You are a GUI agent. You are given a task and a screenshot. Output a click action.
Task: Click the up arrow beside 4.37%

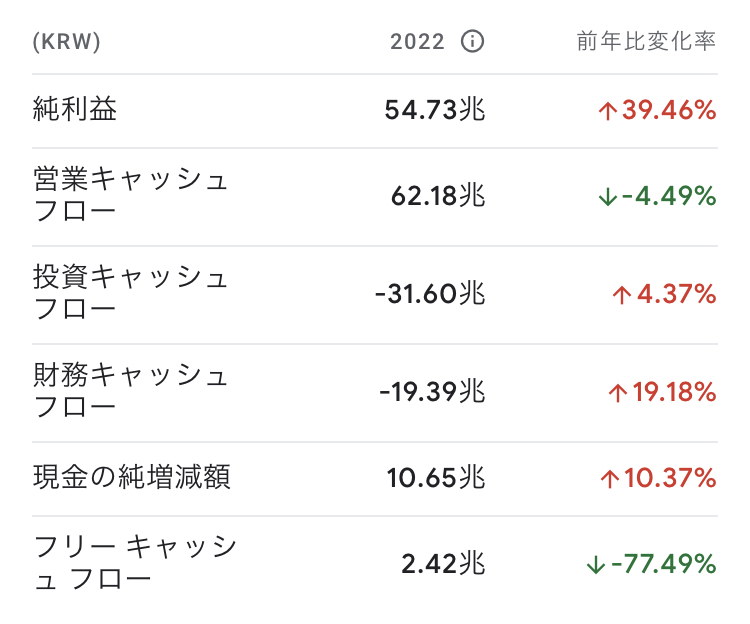click(623, 295)
